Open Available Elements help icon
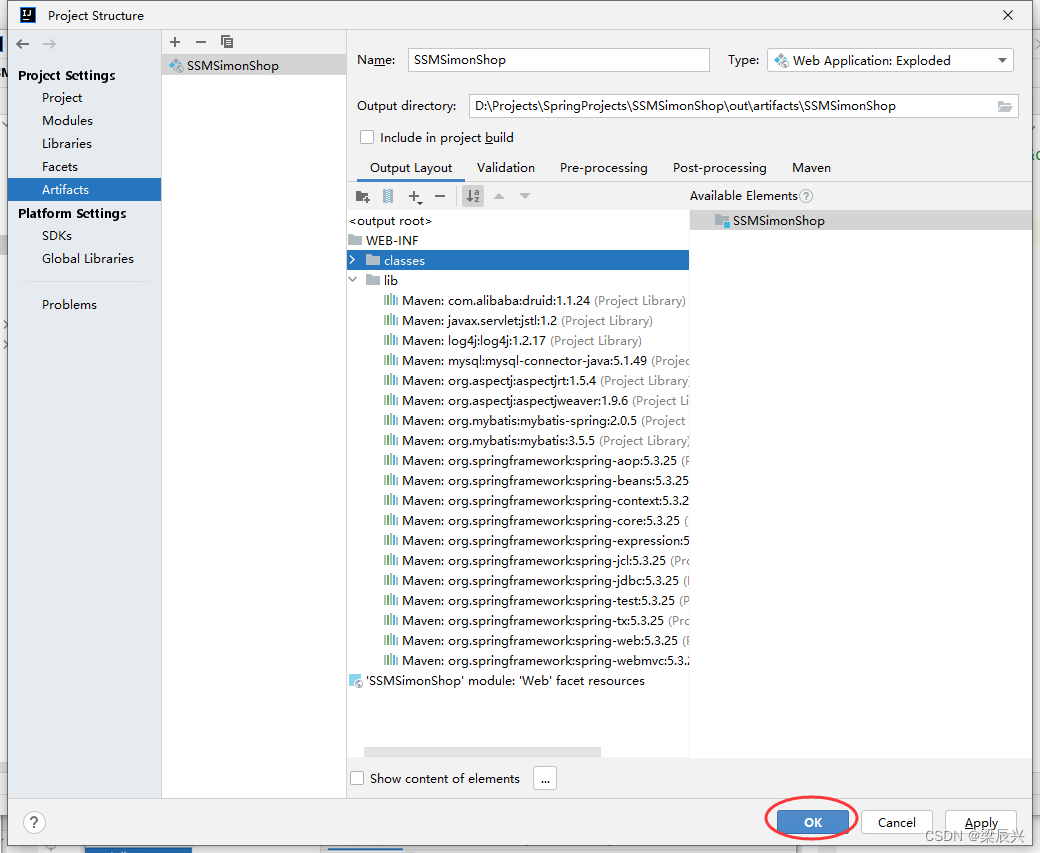This screenshot has width=1040, height=853. 806,196
